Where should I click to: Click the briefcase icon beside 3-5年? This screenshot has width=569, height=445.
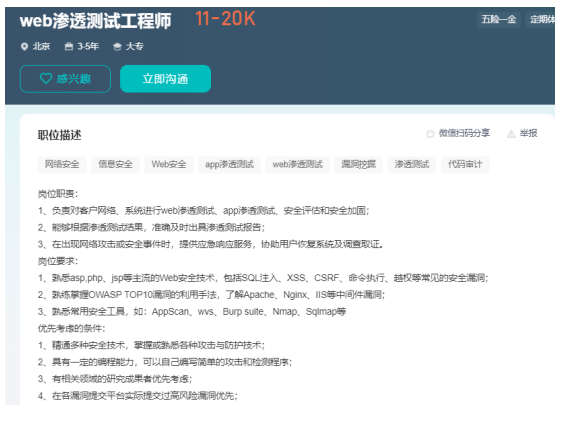pyautogui.click(x=69, y=46)
